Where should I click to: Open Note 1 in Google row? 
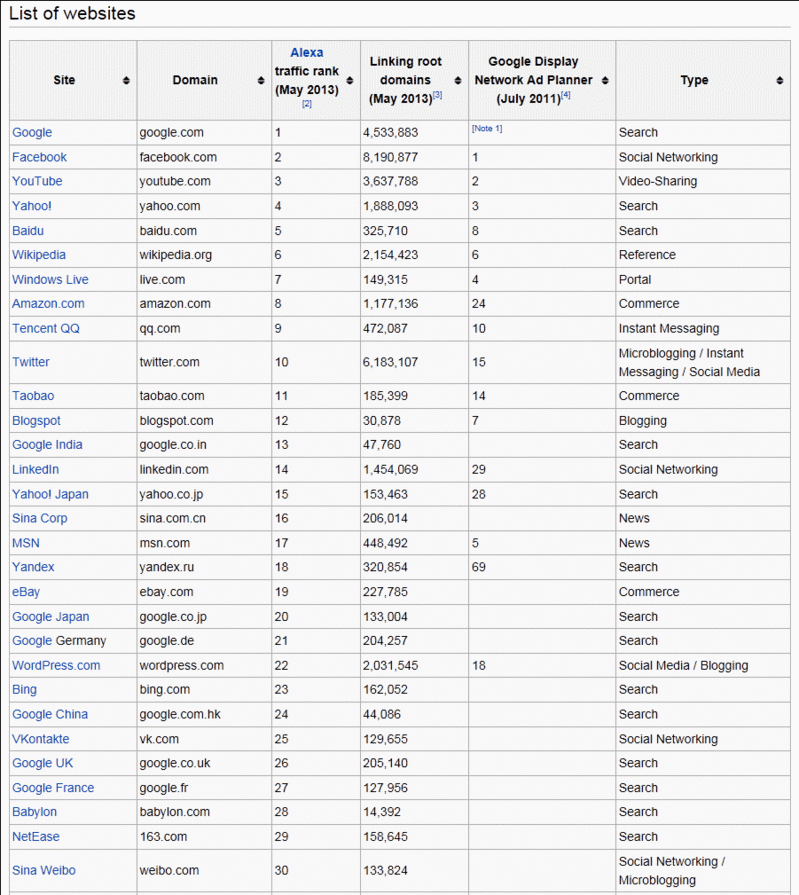coord(487,129)
